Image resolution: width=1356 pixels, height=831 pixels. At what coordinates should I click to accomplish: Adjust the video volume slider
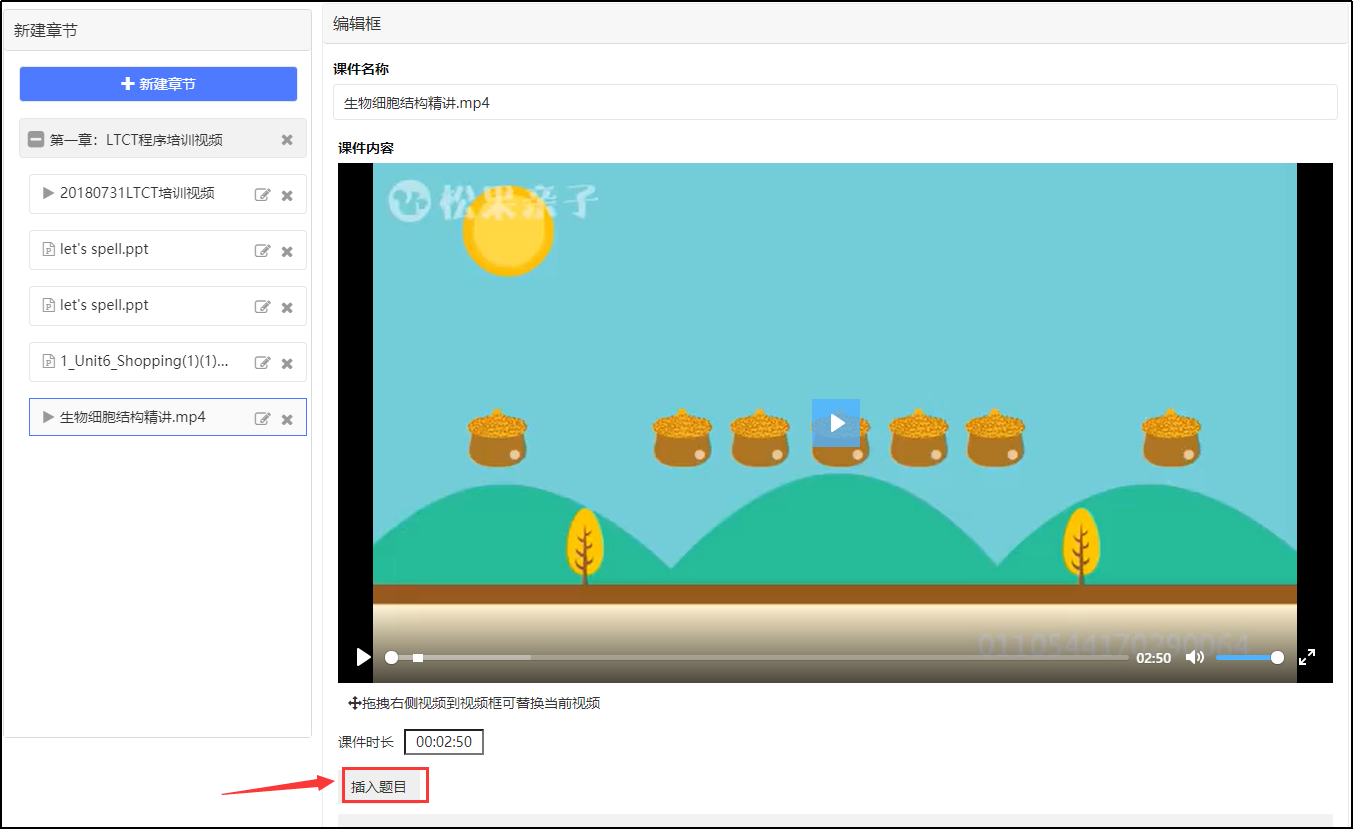pos(1250,657)
